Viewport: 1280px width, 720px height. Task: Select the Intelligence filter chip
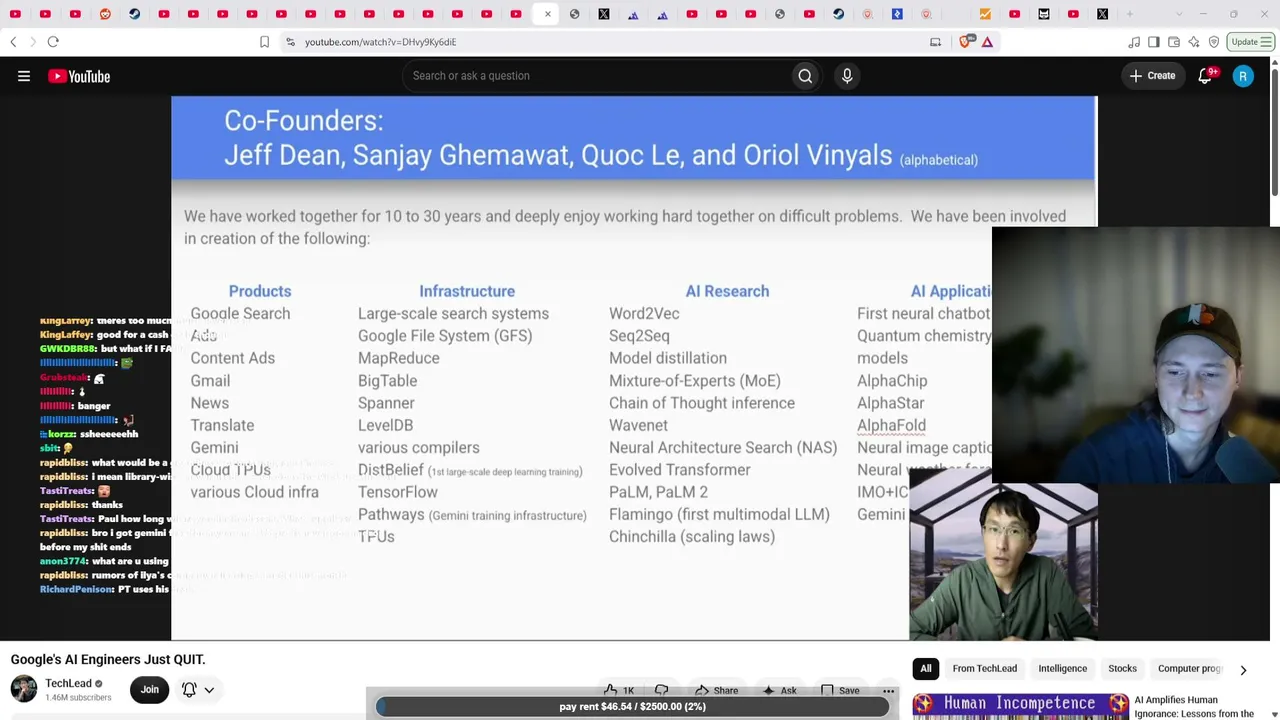(x=1062, y=669)
